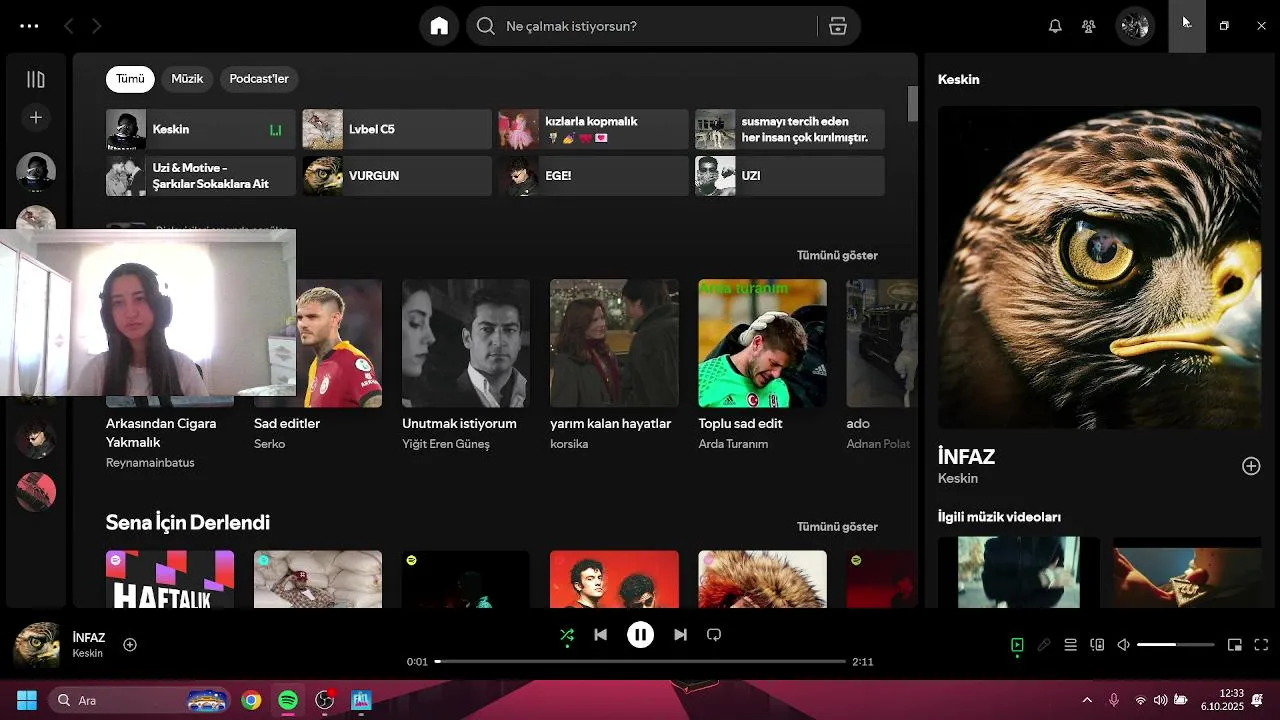Open the Home page icon
Image resolution: width=1280 pixels, height=720 pixels.
click(439, 26)
